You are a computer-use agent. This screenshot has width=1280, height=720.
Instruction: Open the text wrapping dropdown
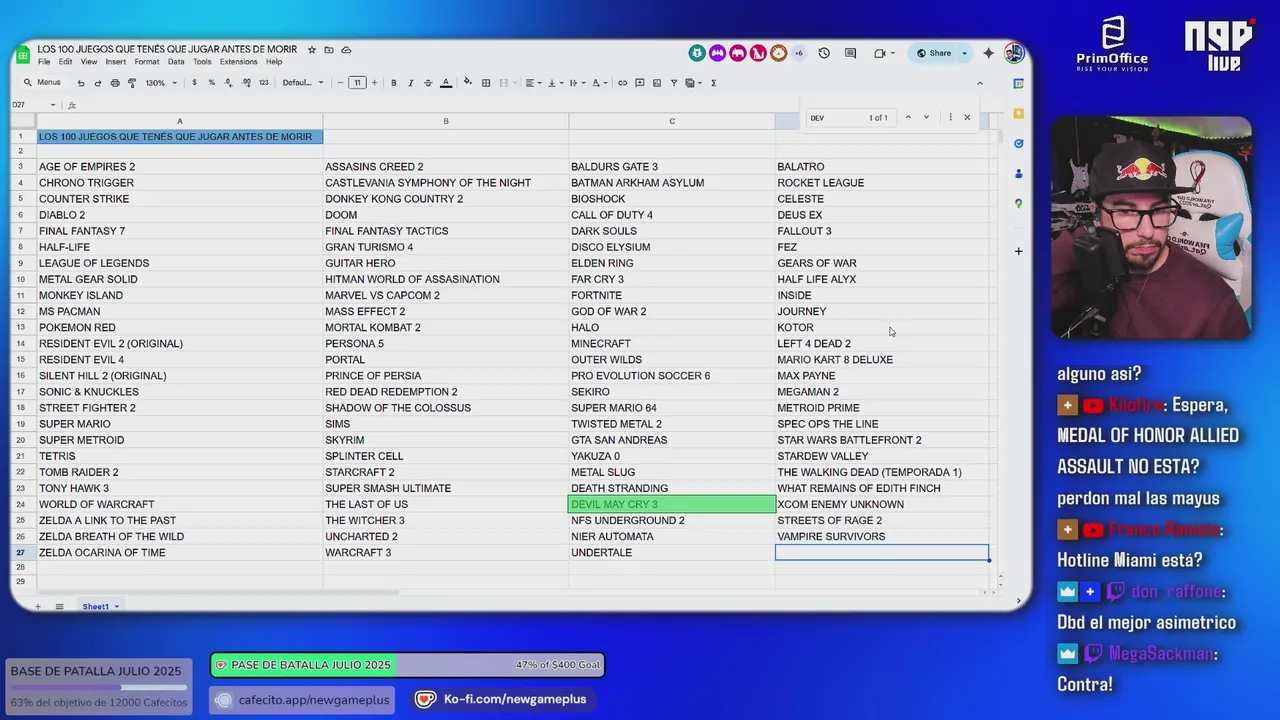click(576, 83)
